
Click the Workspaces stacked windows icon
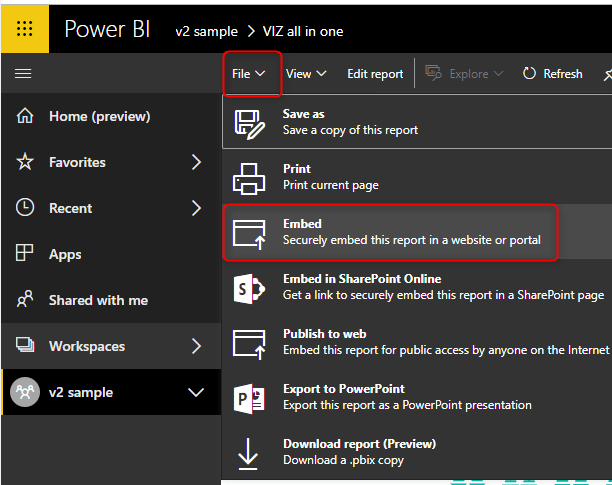click(25, 345)
